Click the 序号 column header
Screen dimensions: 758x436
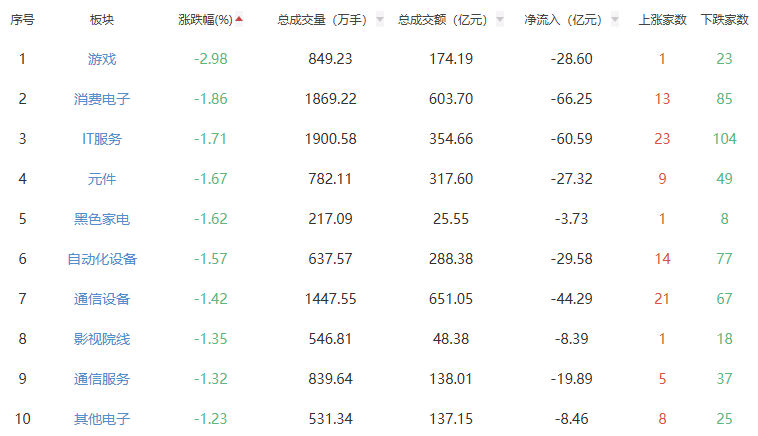click(22, 19)
